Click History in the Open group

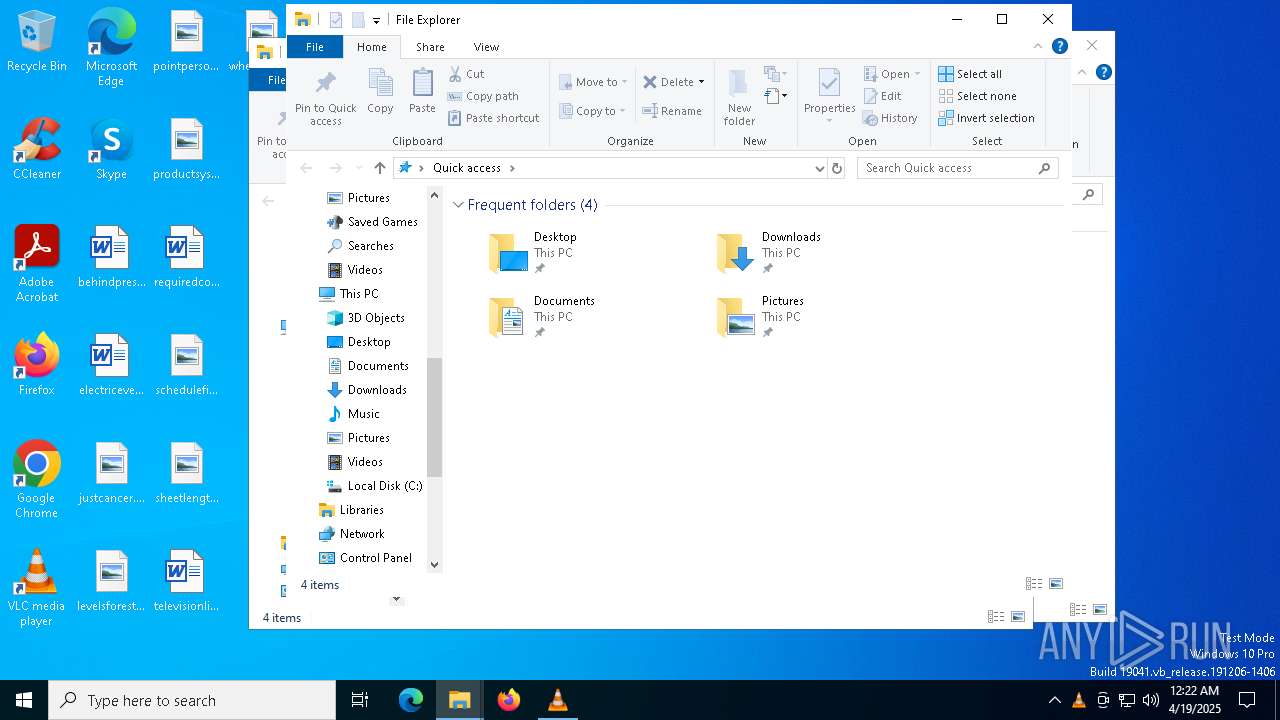[x=890, y=118]
